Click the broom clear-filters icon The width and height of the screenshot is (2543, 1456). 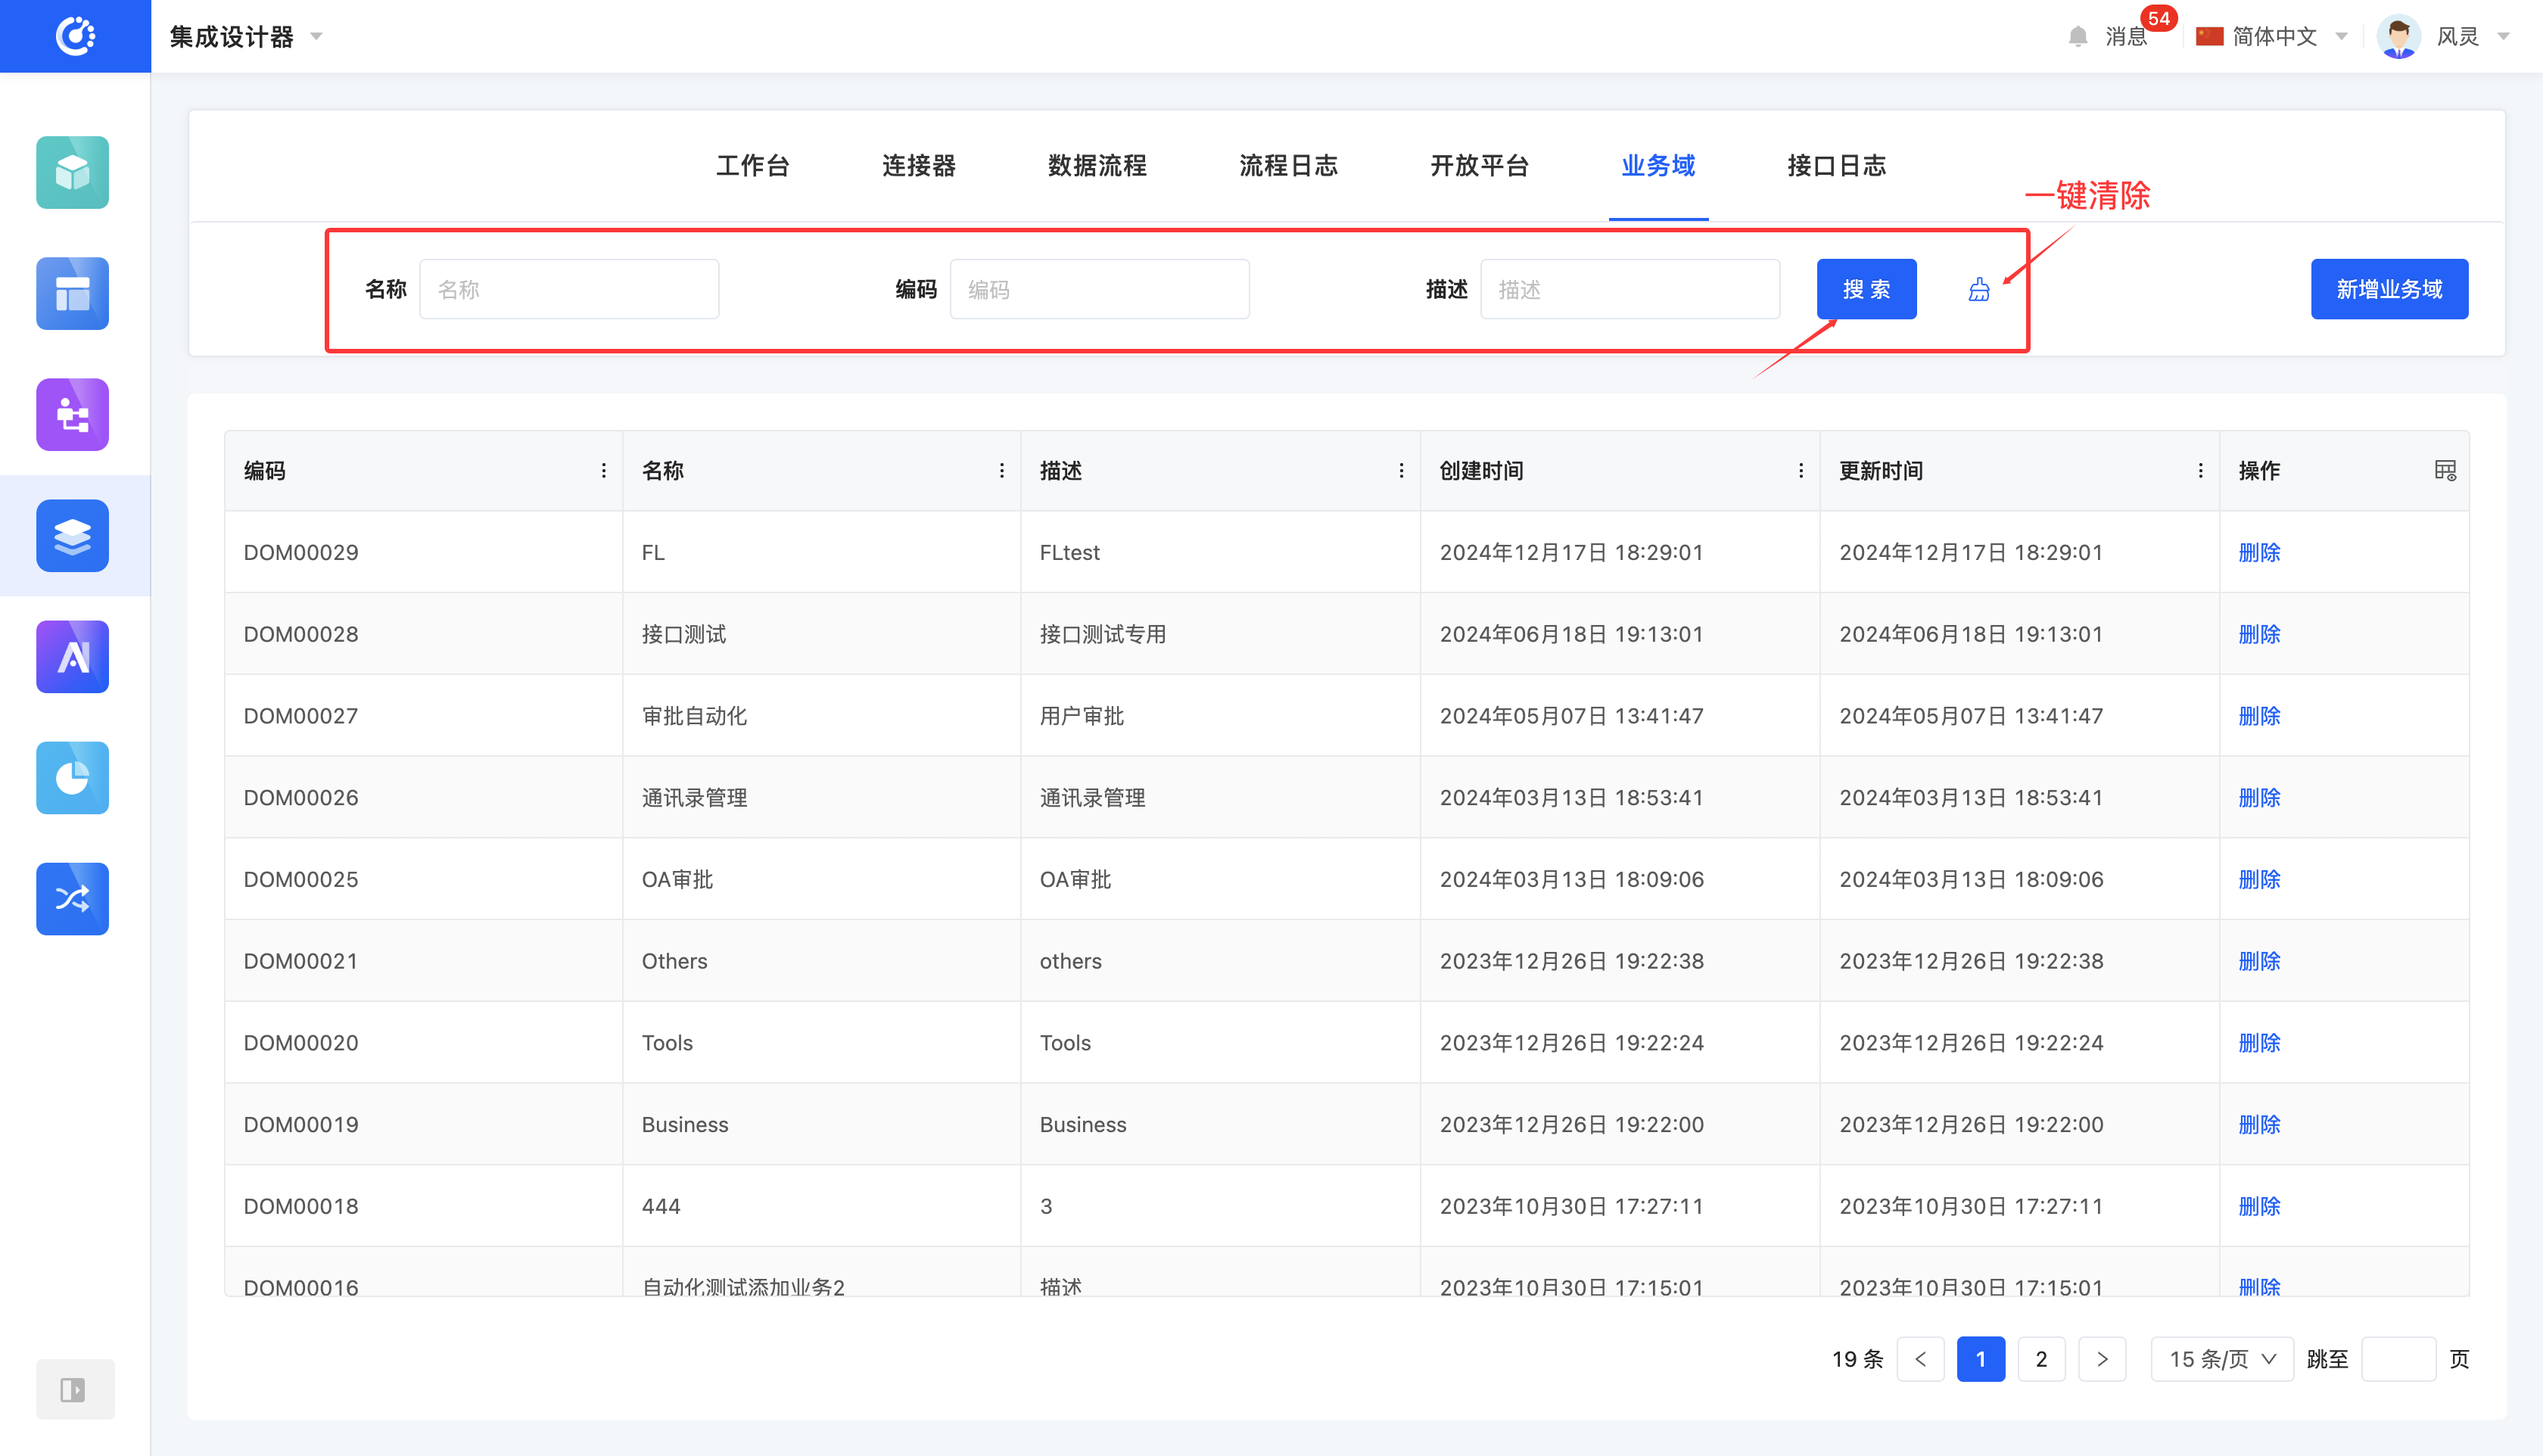(1978, 290)
